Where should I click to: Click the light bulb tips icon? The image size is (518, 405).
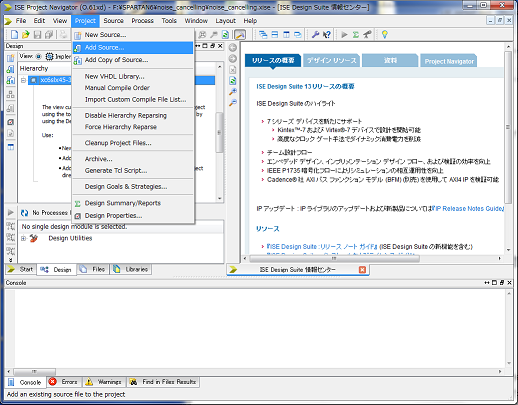point(385,34)
